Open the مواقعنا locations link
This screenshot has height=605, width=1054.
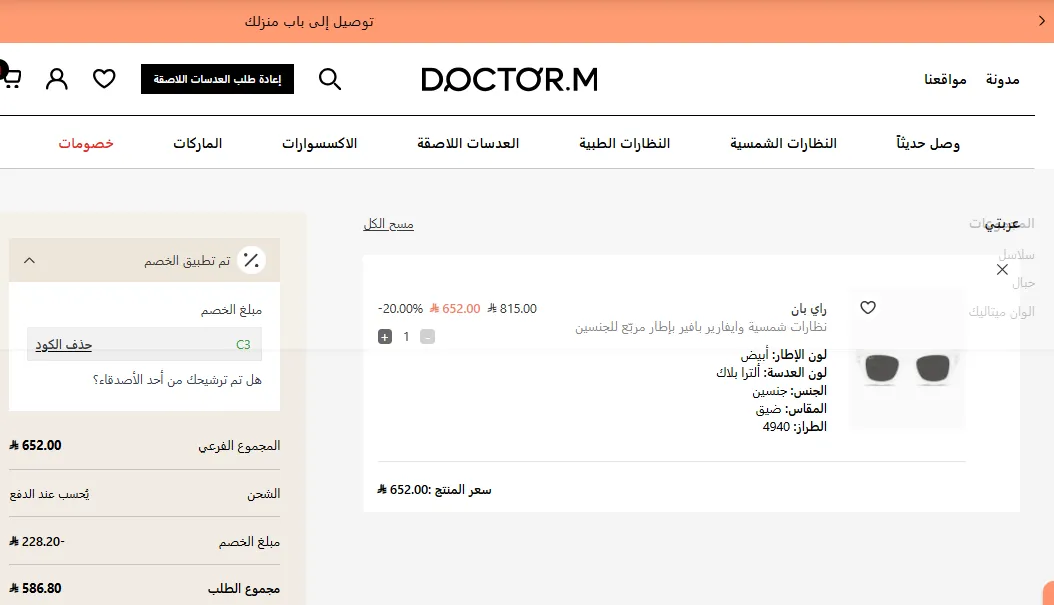click(x=945, y=79)
